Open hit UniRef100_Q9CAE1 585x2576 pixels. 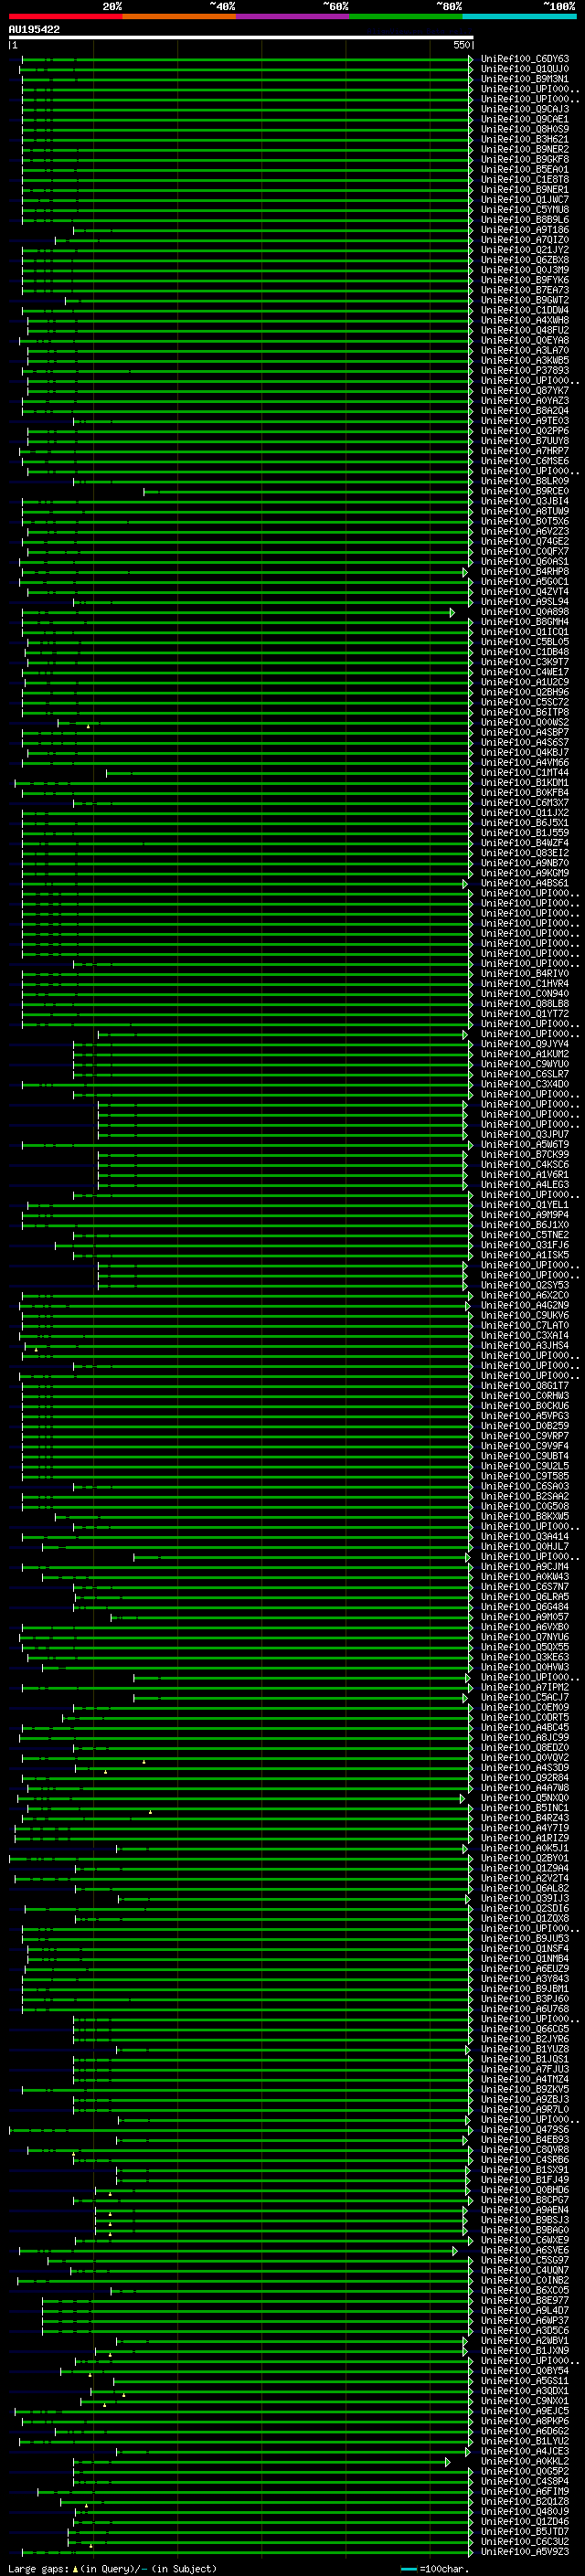(x=524, y=119)
